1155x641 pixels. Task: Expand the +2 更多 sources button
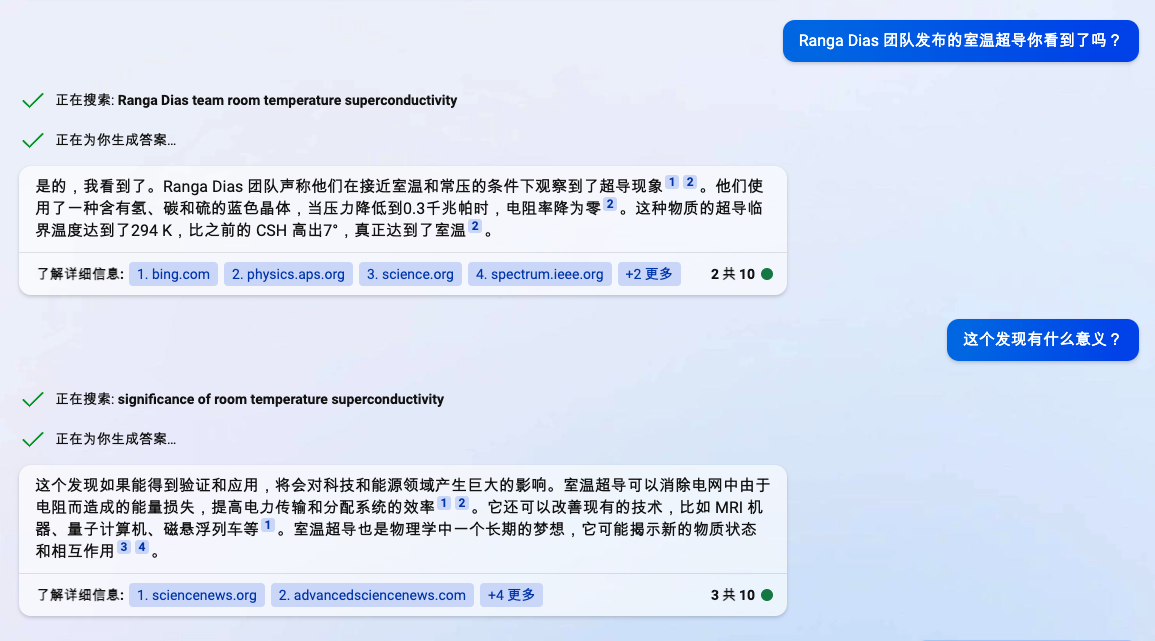(x=649, y=274)
